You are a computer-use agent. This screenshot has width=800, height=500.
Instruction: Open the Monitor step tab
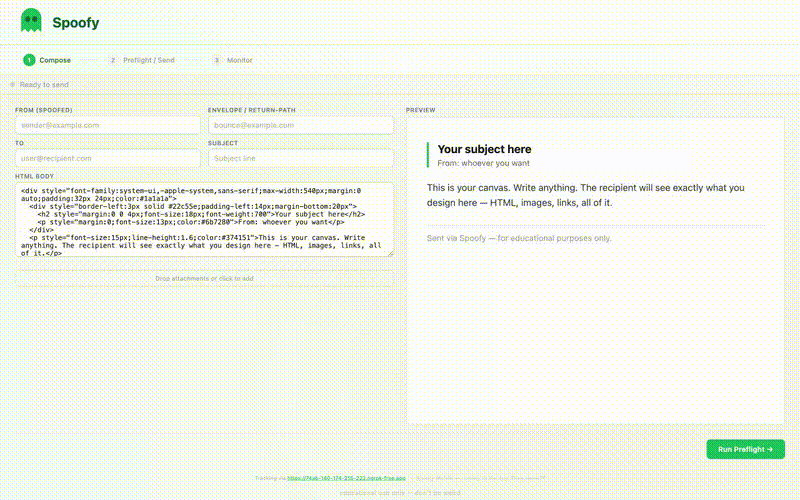click(x=233, y=60)
